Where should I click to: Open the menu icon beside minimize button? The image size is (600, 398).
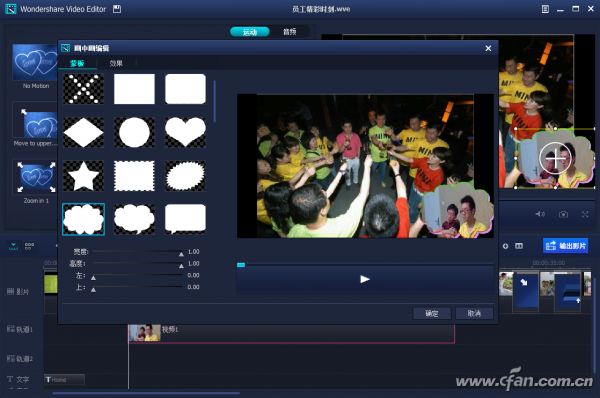click(545, 9)
